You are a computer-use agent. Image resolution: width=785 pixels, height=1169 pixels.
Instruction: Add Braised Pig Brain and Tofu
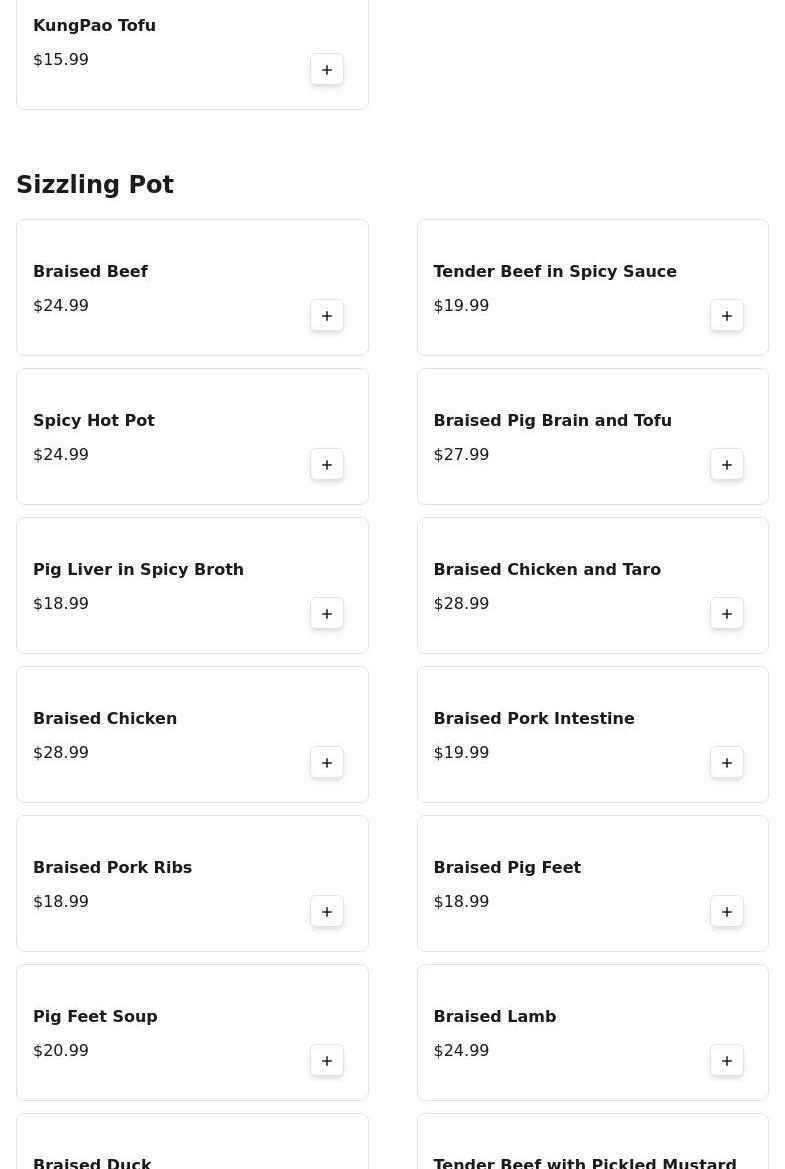pos(727,465)
